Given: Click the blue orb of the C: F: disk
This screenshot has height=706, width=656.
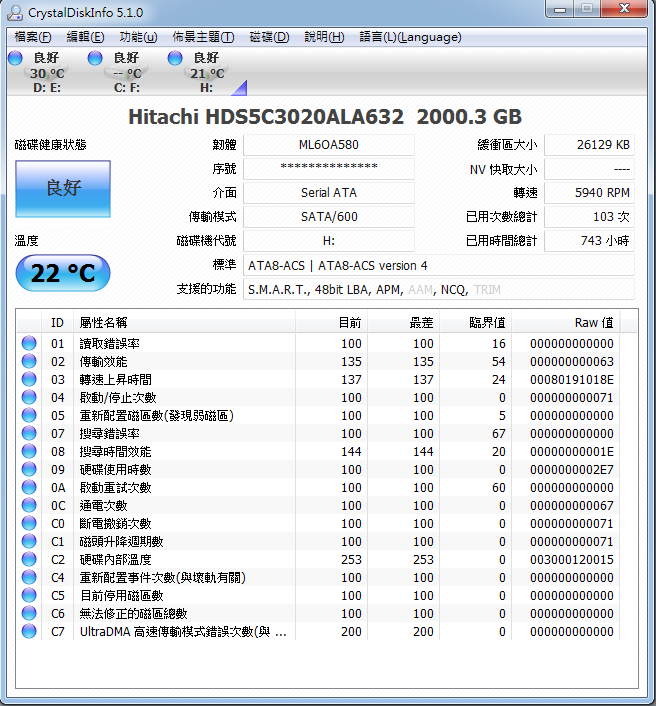Looking at the screenshot, I should click(95, 58).
